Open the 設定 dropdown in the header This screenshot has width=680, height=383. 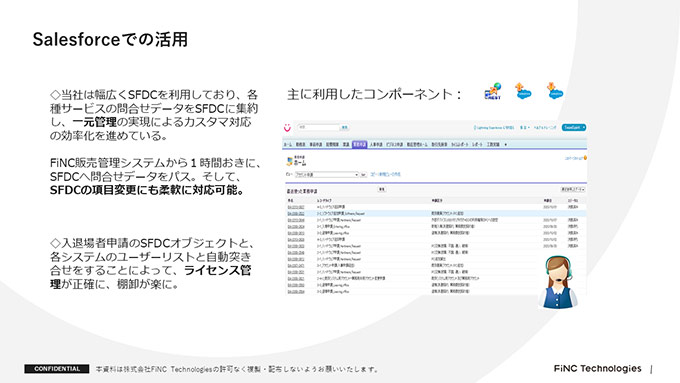pyautogui.click(x=524, y=128)
